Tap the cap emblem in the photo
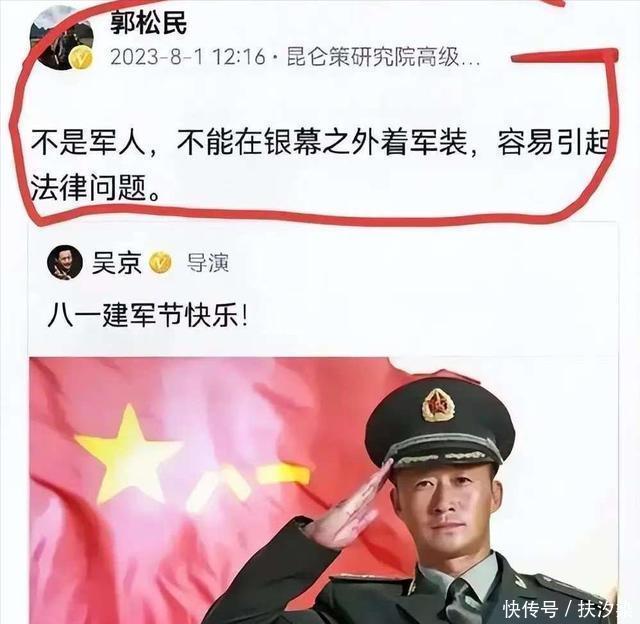Screen dimensions: 640x624 [x=438, y=406]
